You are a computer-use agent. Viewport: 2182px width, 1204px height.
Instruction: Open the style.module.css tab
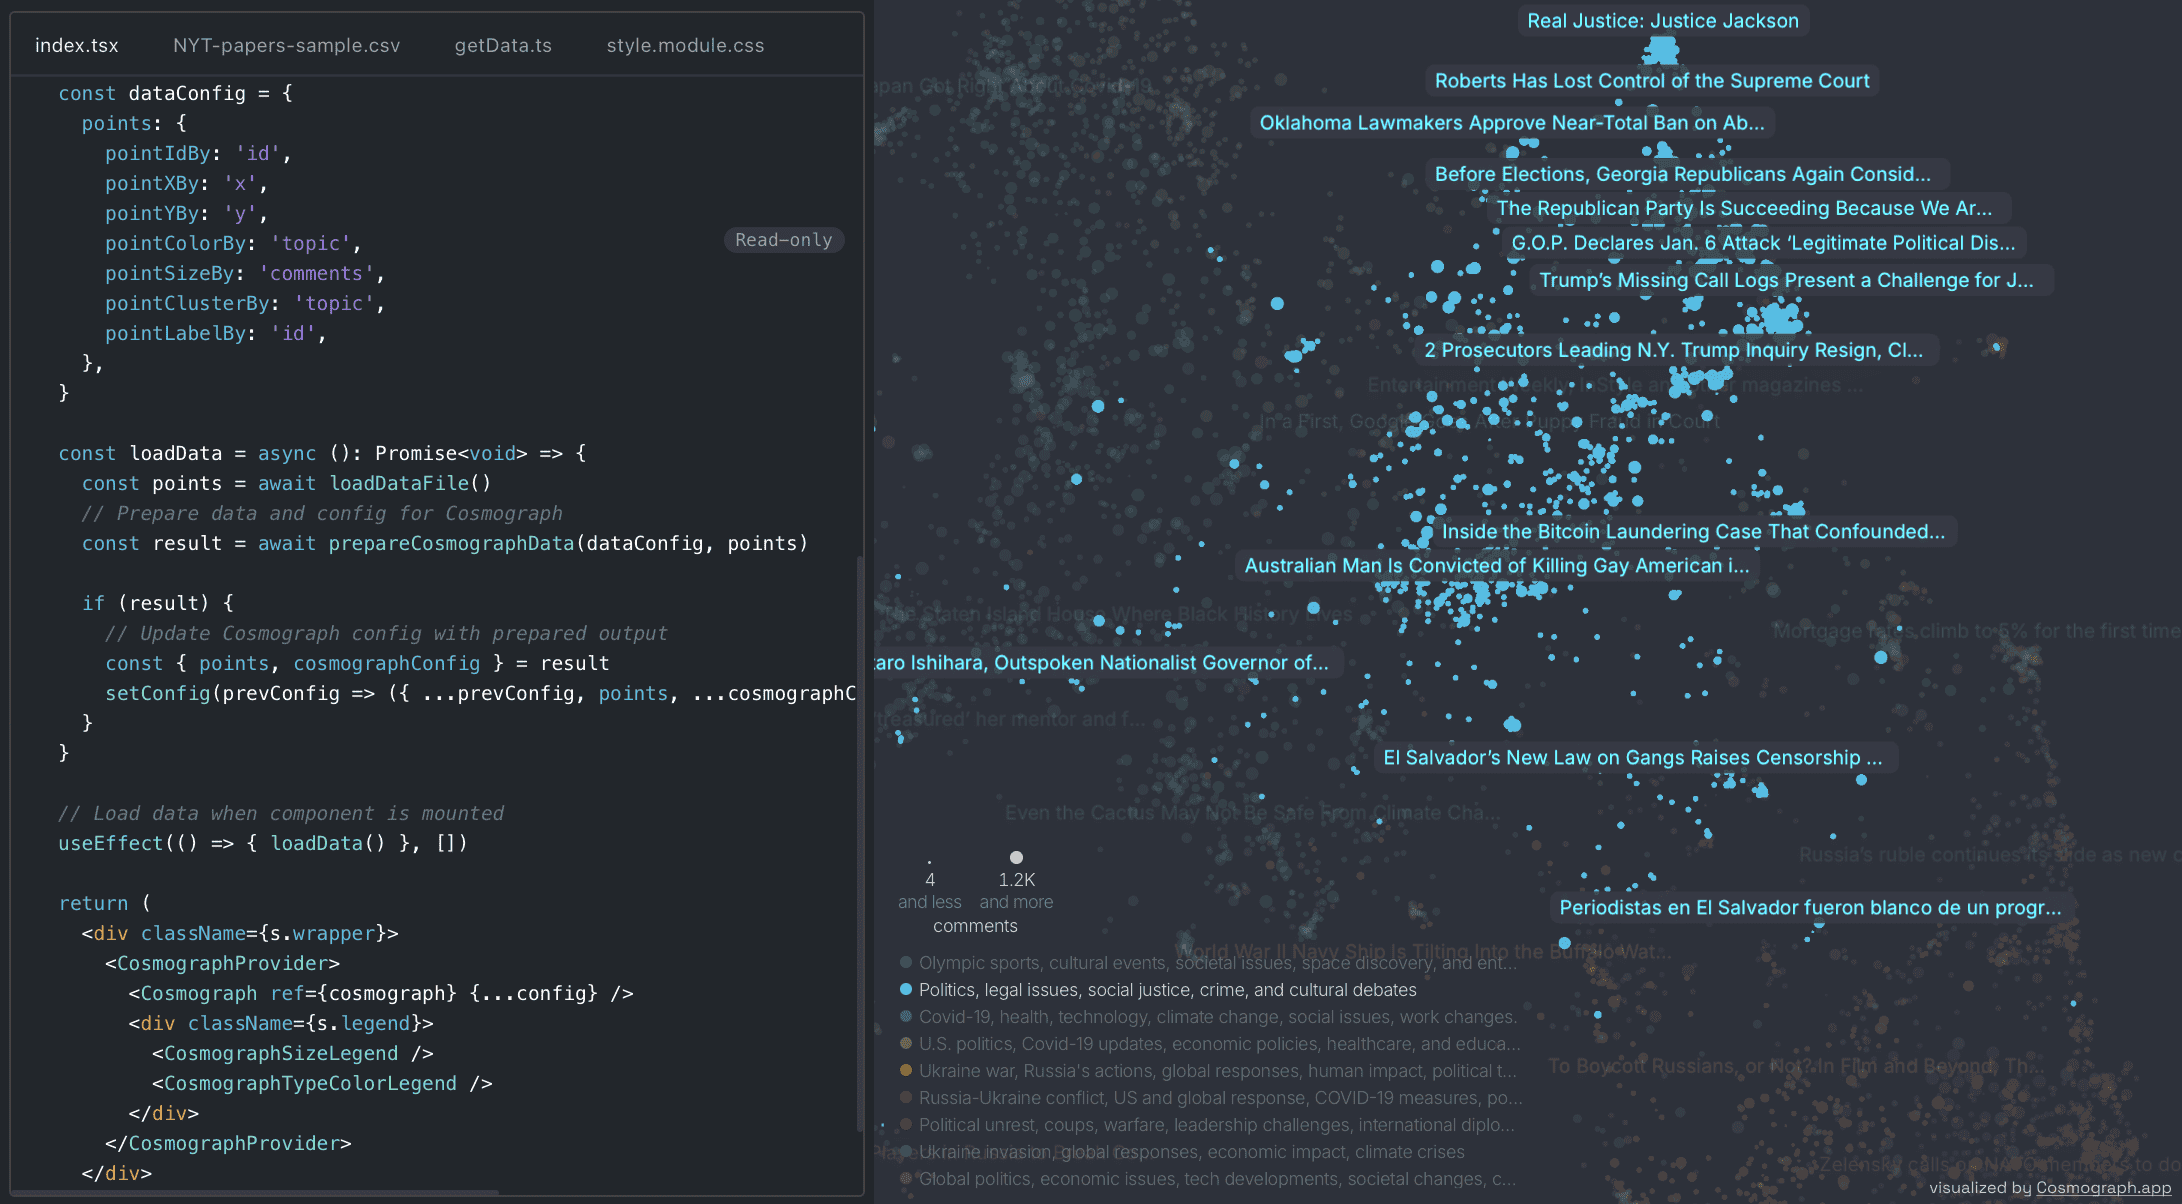tap(685, 45)
